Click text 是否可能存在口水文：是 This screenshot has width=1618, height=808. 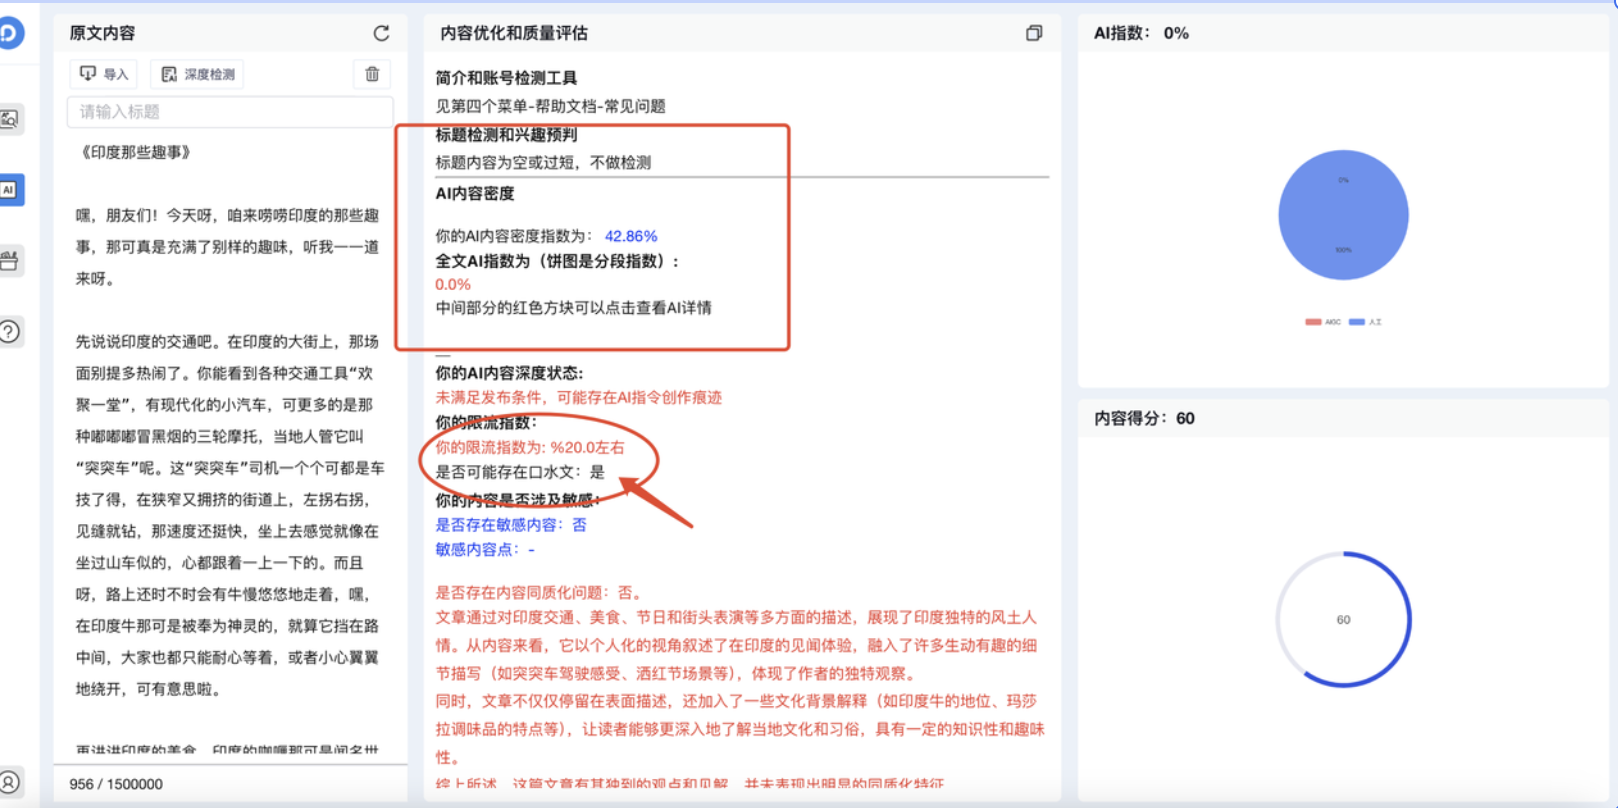tap(520, 472)
